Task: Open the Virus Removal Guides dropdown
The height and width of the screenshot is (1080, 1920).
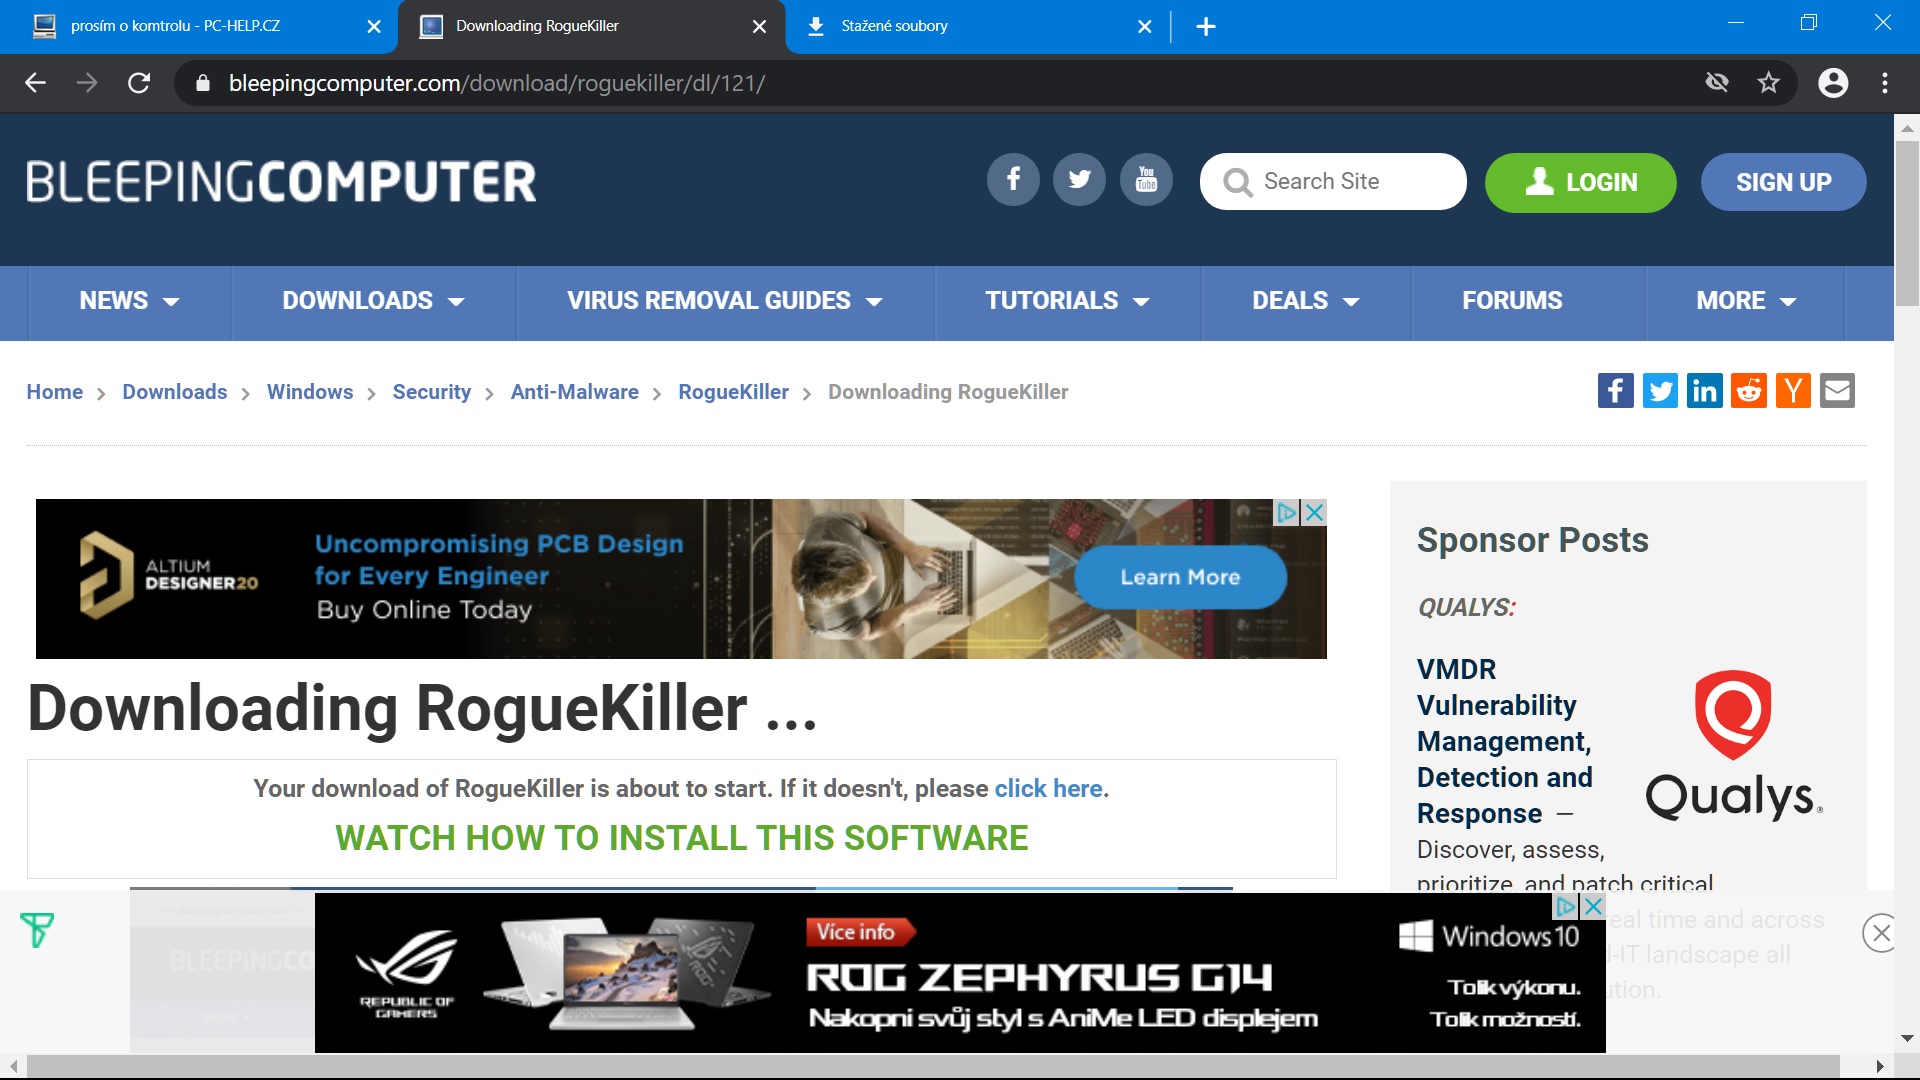Action: pyautogui.click(x=724, y=301)
